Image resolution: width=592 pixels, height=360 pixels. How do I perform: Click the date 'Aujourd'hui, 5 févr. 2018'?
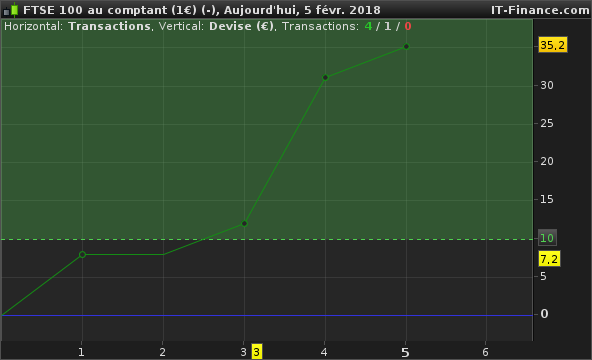pyautogui.click(x=302, y=10)
